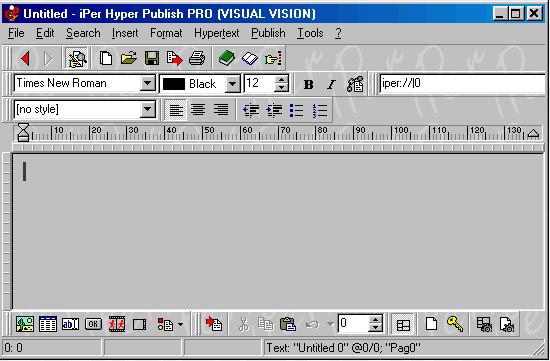
Task: Insert a table
Action: click(48, 324)
